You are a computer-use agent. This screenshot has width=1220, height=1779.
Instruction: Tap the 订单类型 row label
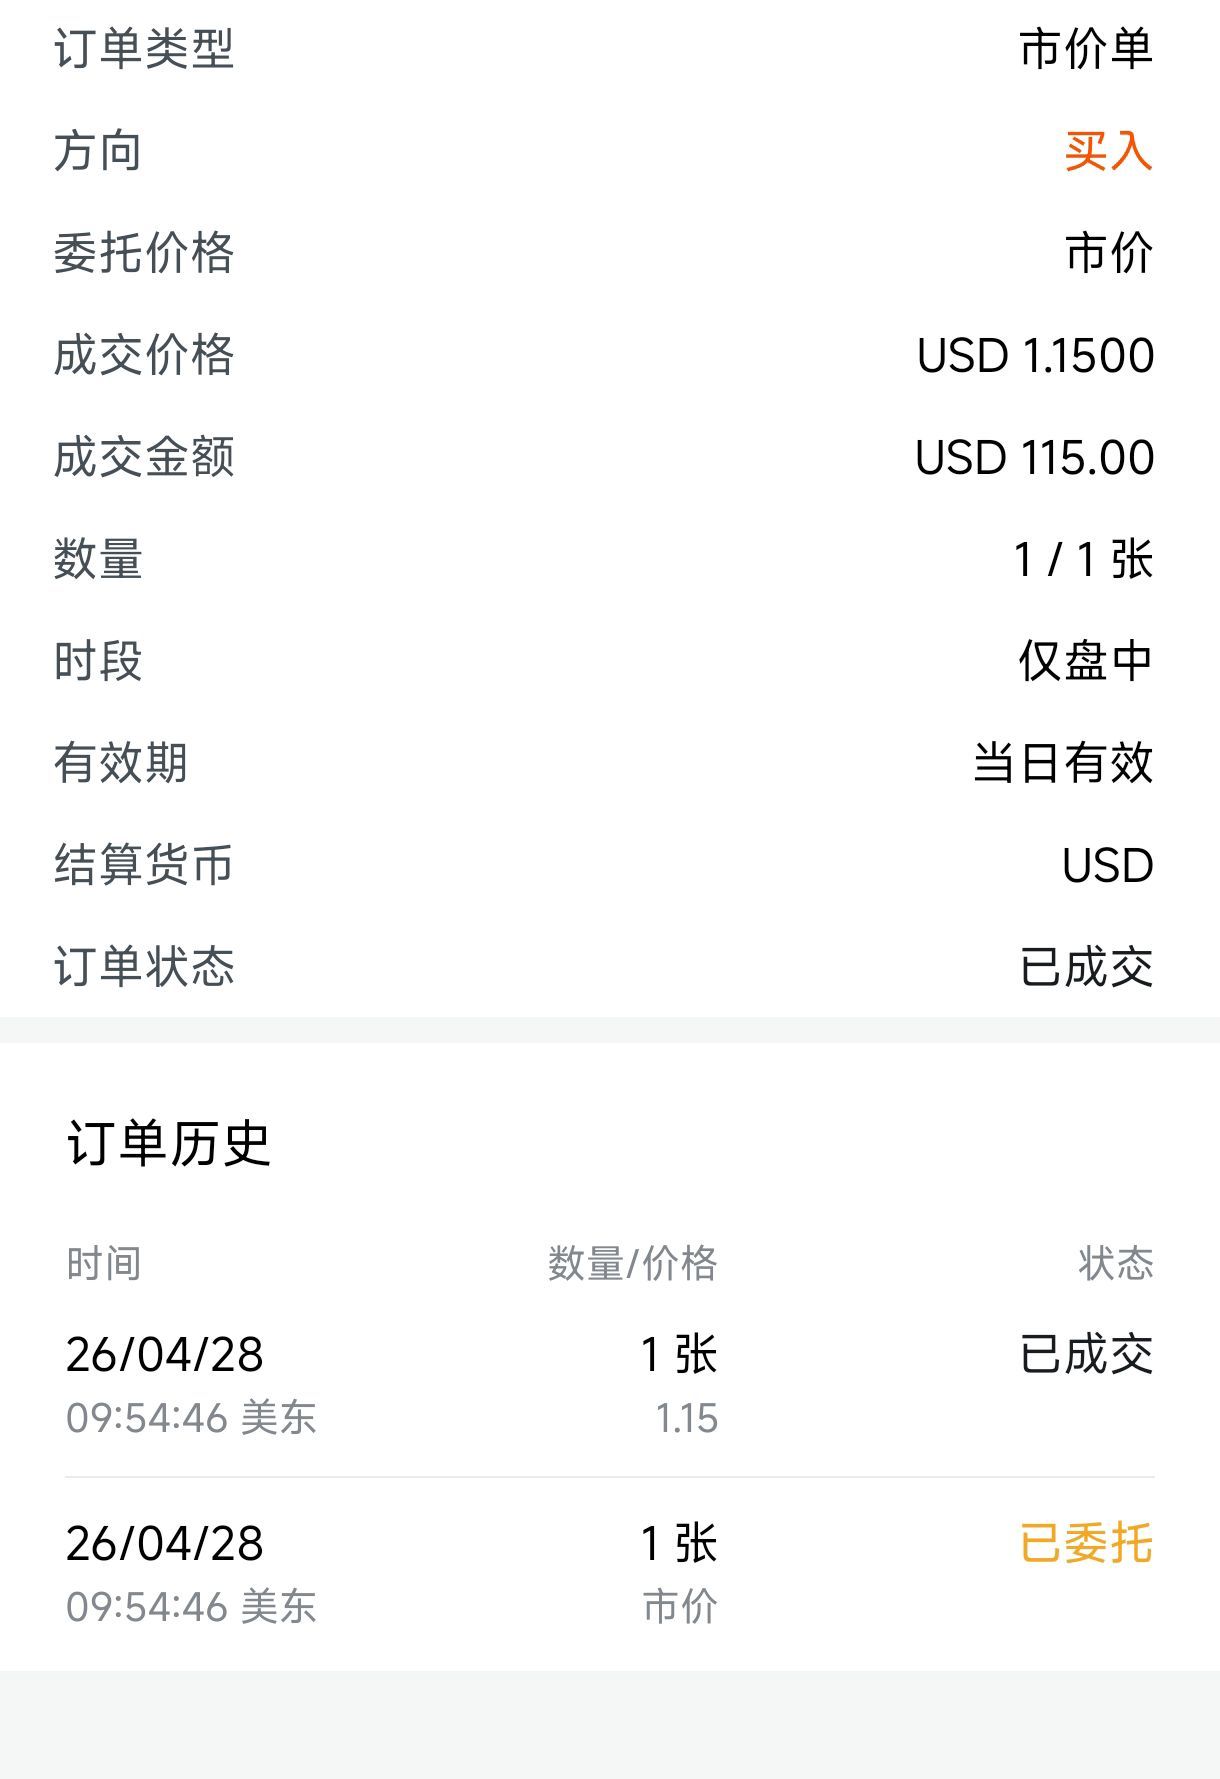(x=144, y=49)
